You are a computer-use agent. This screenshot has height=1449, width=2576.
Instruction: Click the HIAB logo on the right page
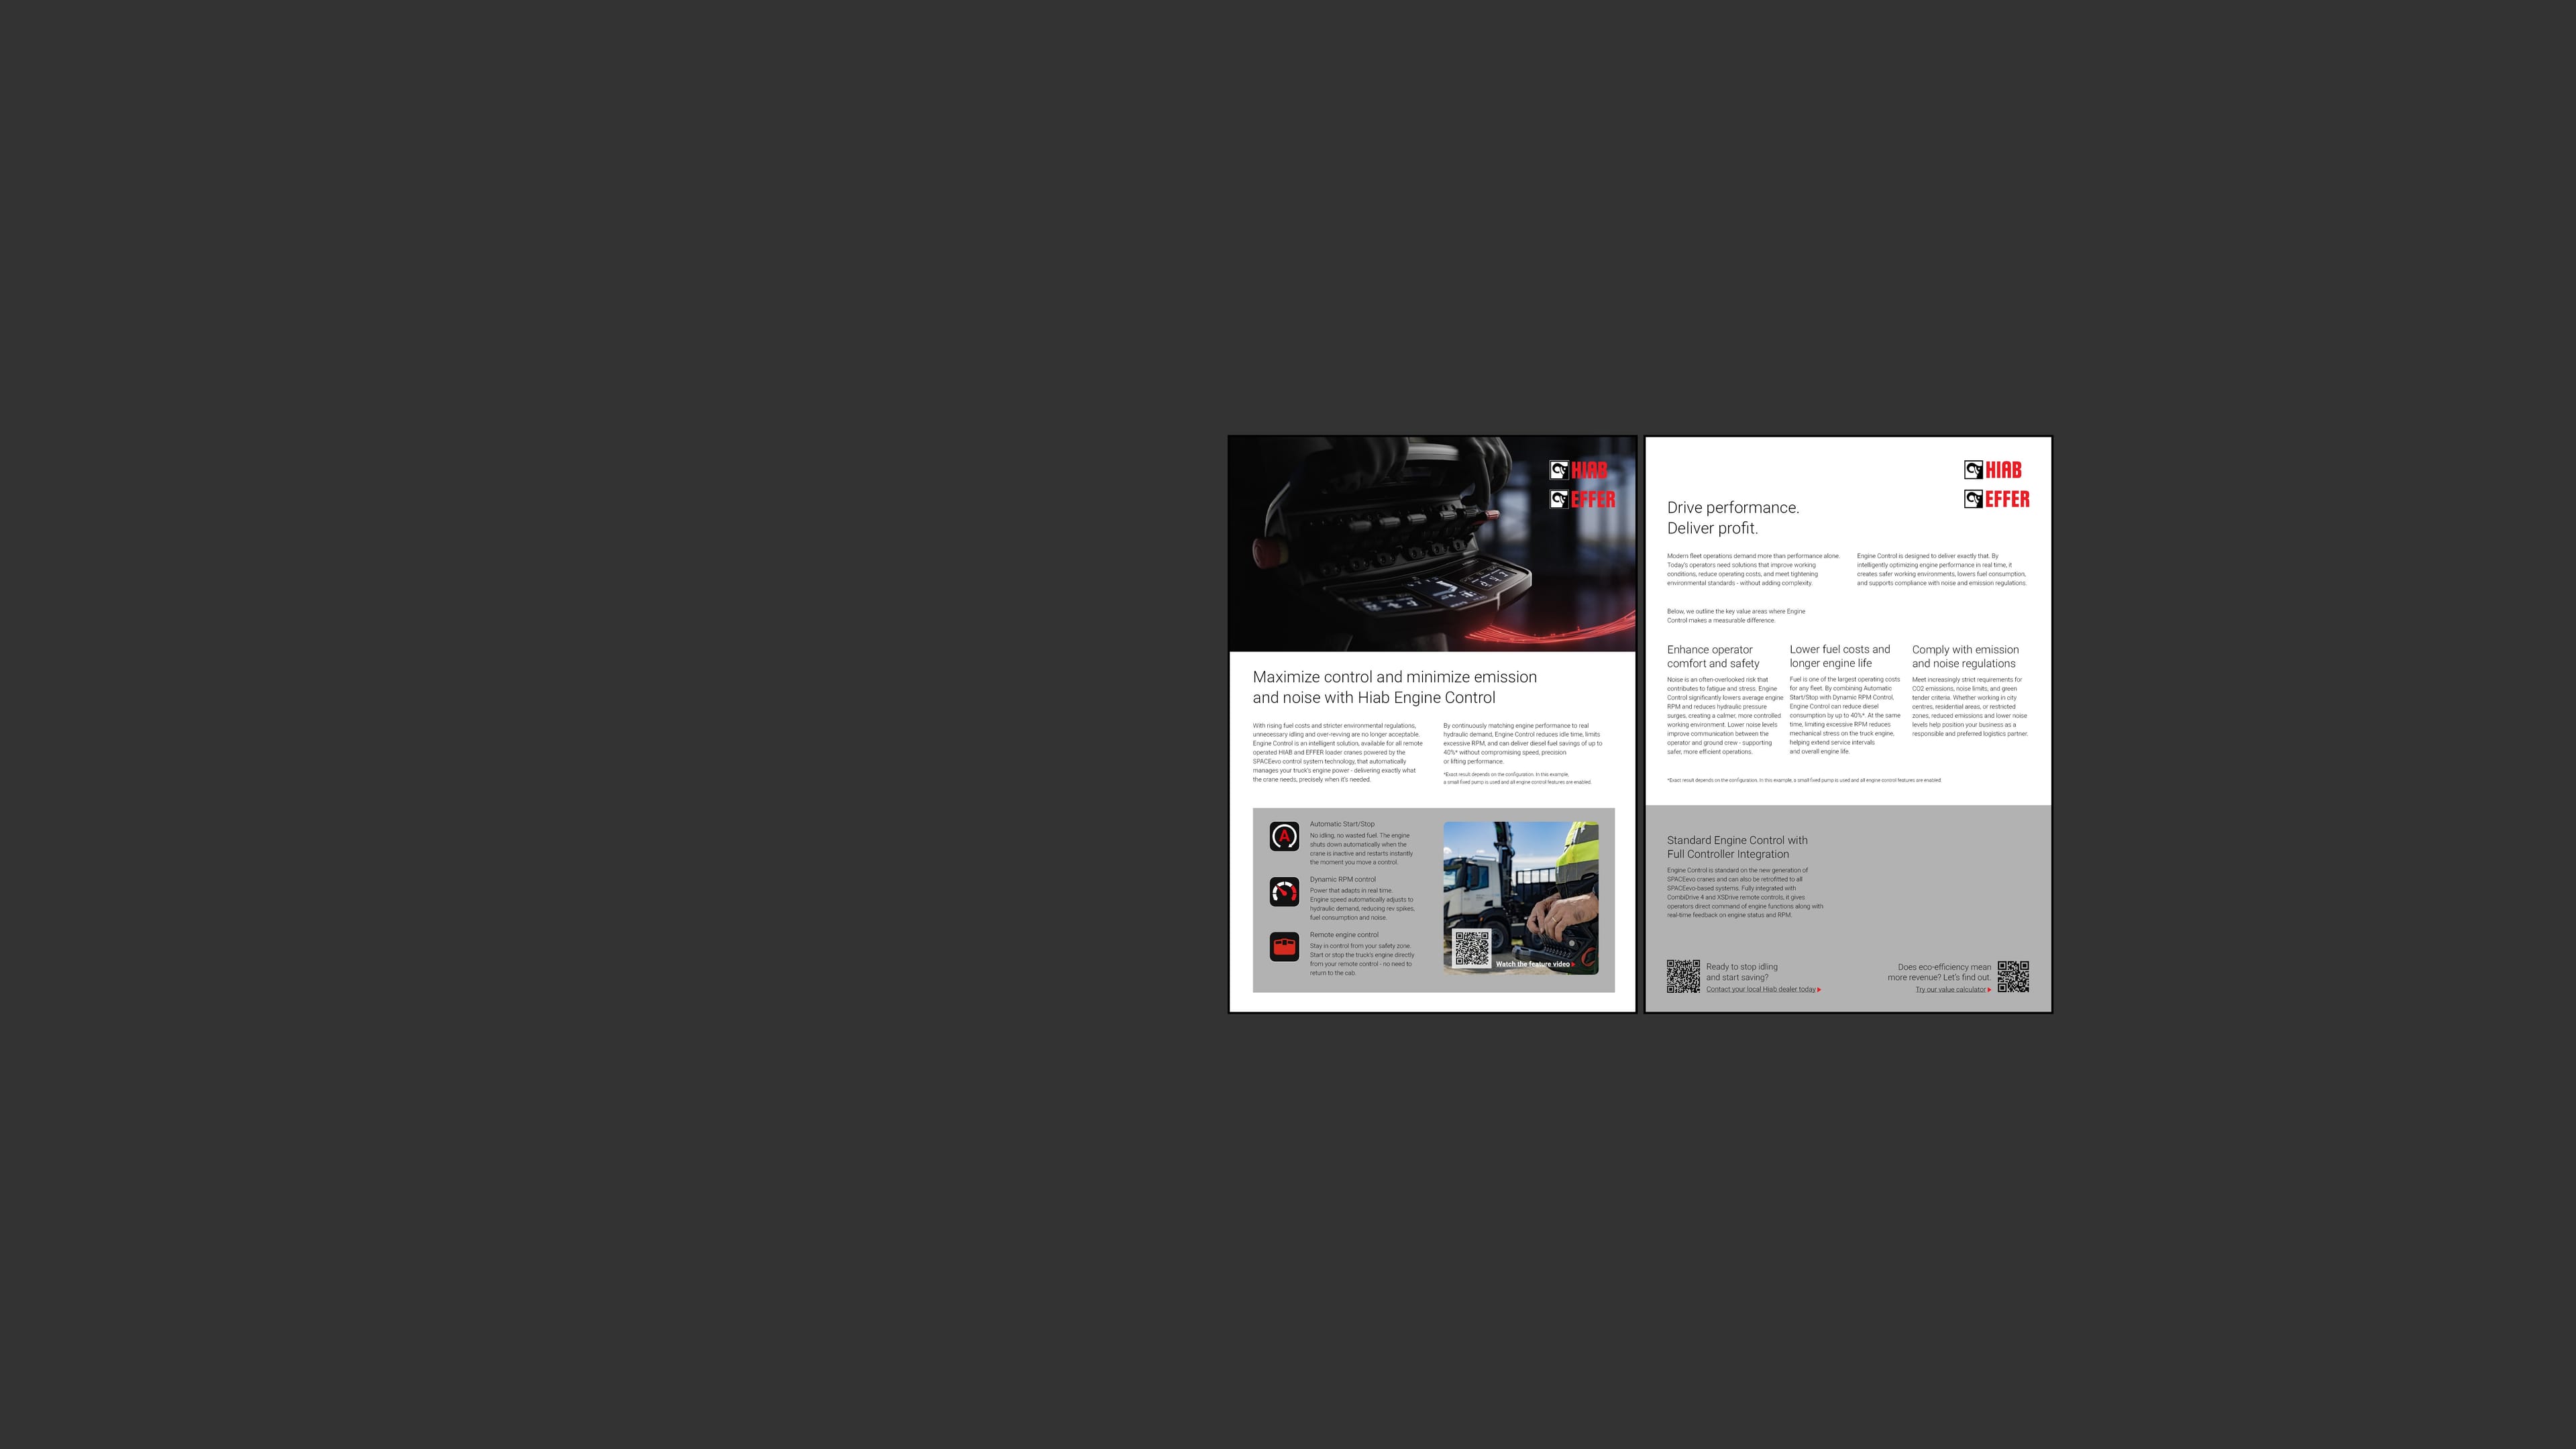pyautogui.click(x=1993, y=470)
